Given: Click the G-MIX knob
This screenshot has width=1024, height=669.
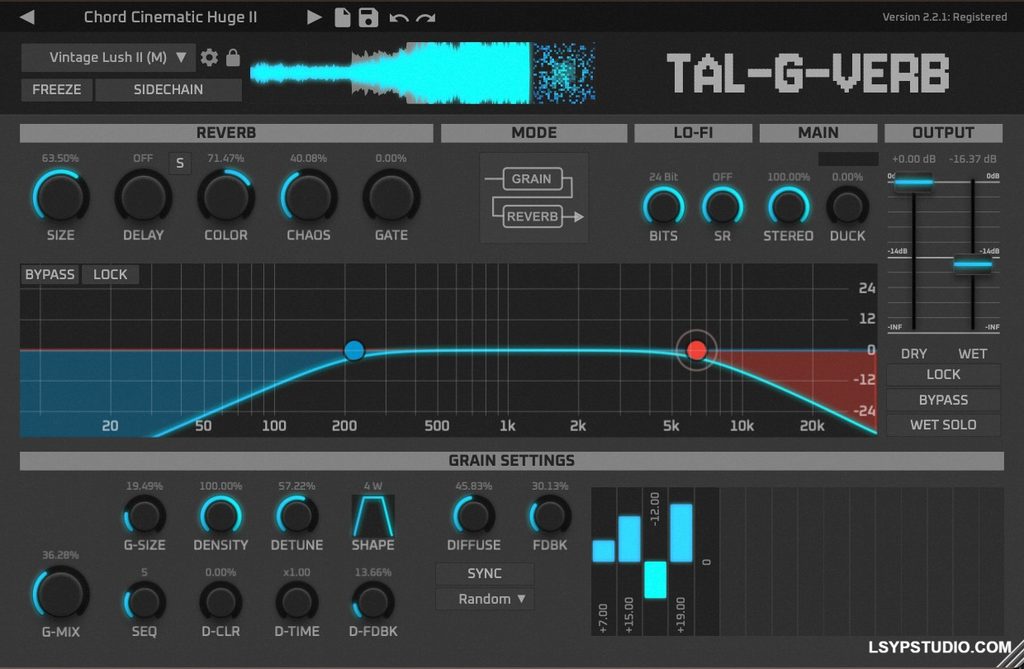Looking at the screenshot, I should 60,594.
